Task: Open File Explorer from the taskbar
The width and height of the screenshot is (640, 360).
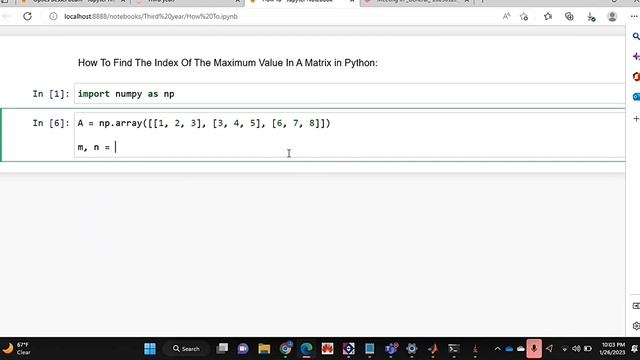Action: tap(264, 349)
